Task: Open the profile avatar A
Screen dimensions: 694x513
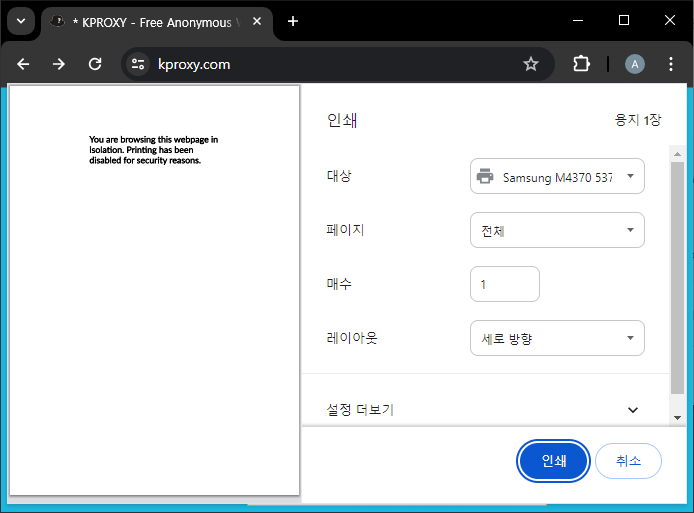Action: (x=635, y=65)
